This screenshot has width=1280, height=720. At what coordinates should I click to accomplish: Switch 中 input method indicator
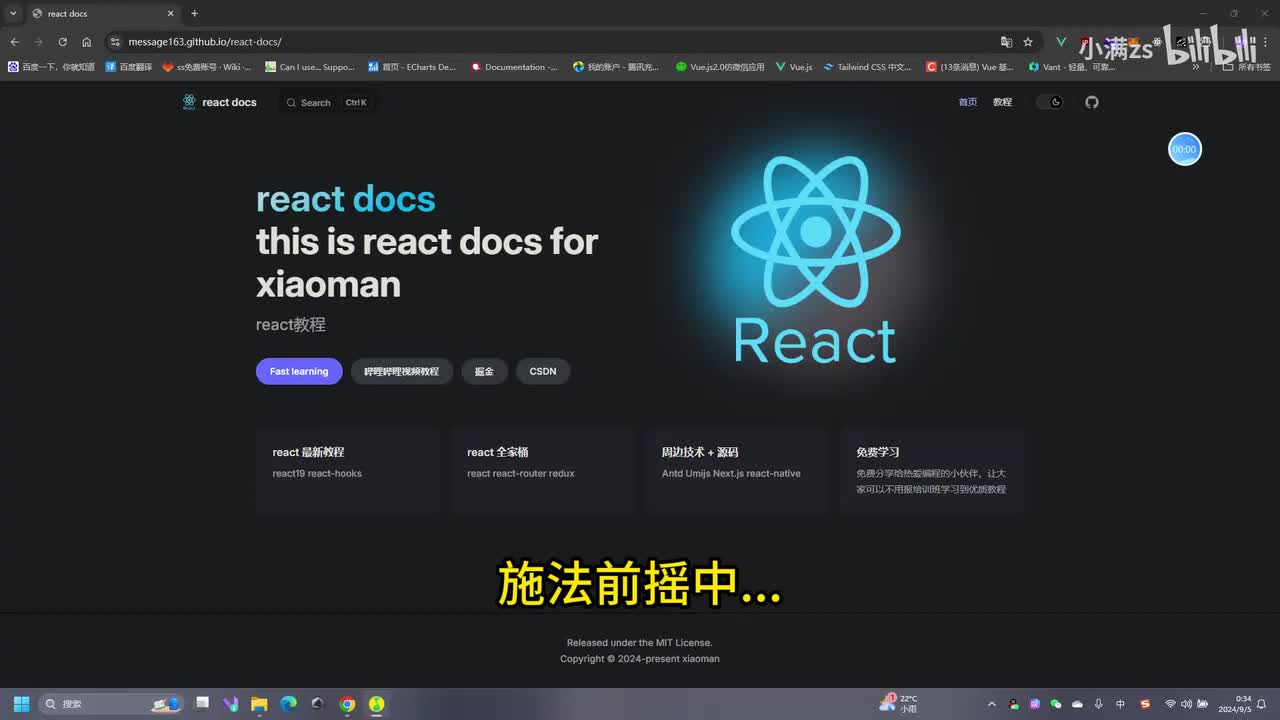(1121, 704)
